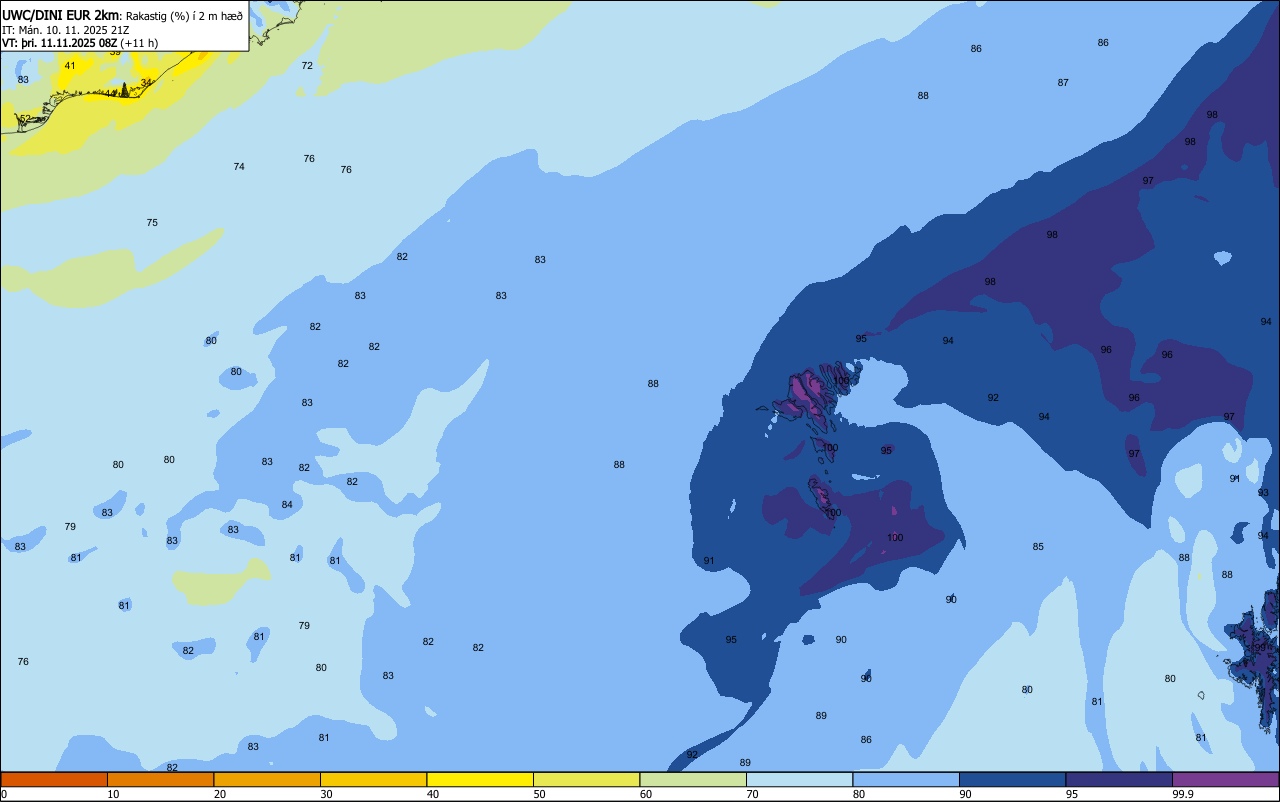Click the '0' legend tick label
The image size is (1280, 802).
4,794
